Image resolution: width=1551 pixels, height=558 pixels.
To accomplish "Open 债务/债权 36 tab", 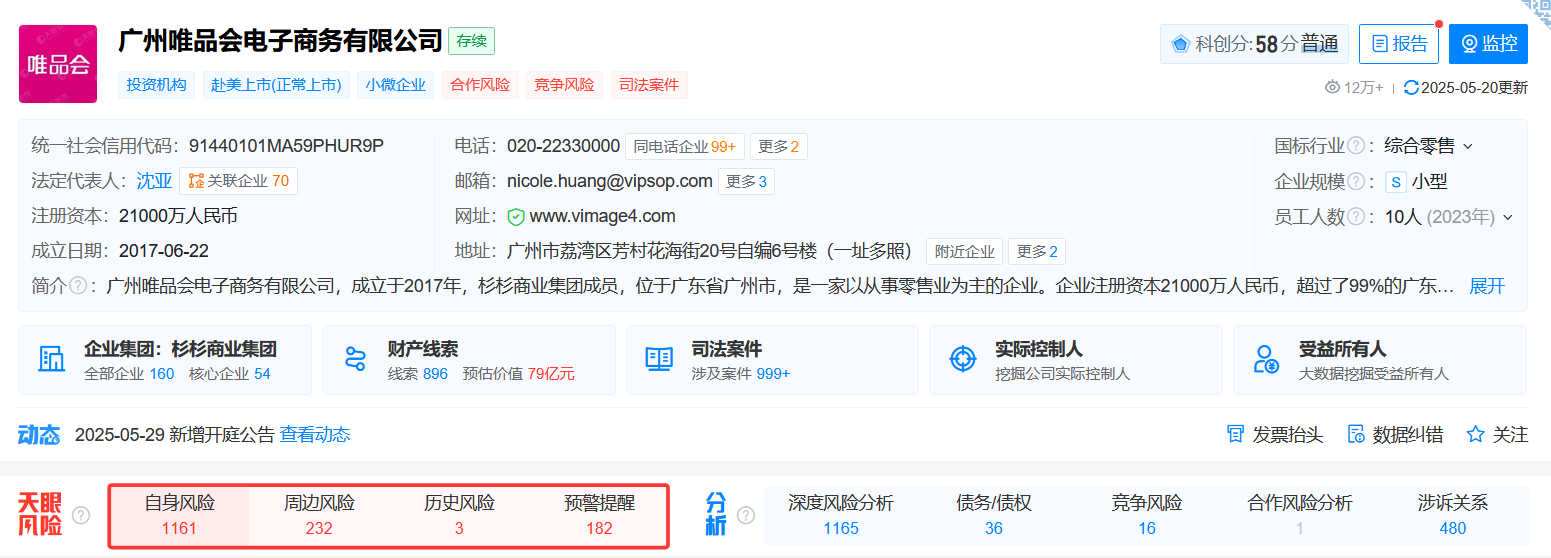I will click(x=993, y=515).
